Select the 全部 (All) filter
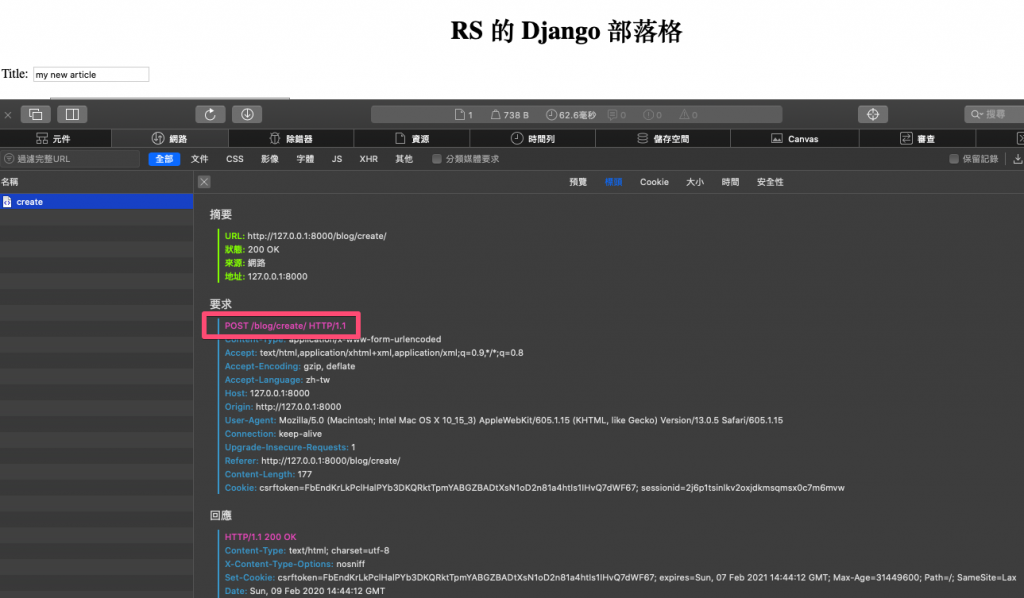 point(164,159)
